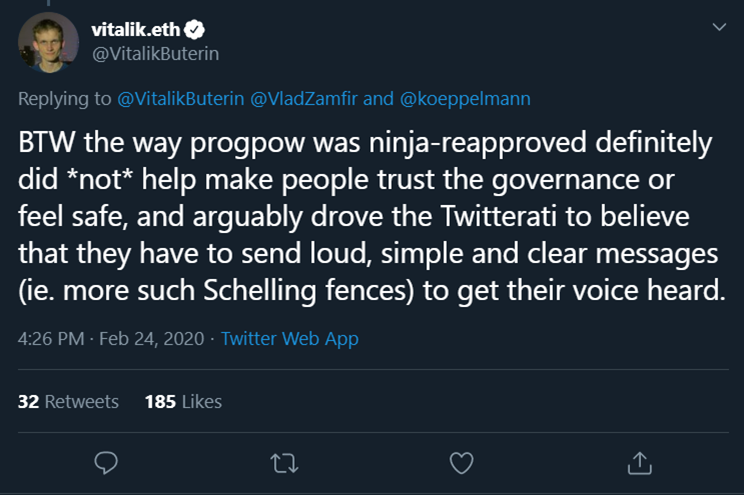This screenshot has height=495, width=744.
Task: Click the Feb 24, 2020 date
Action: click(151, 339)
